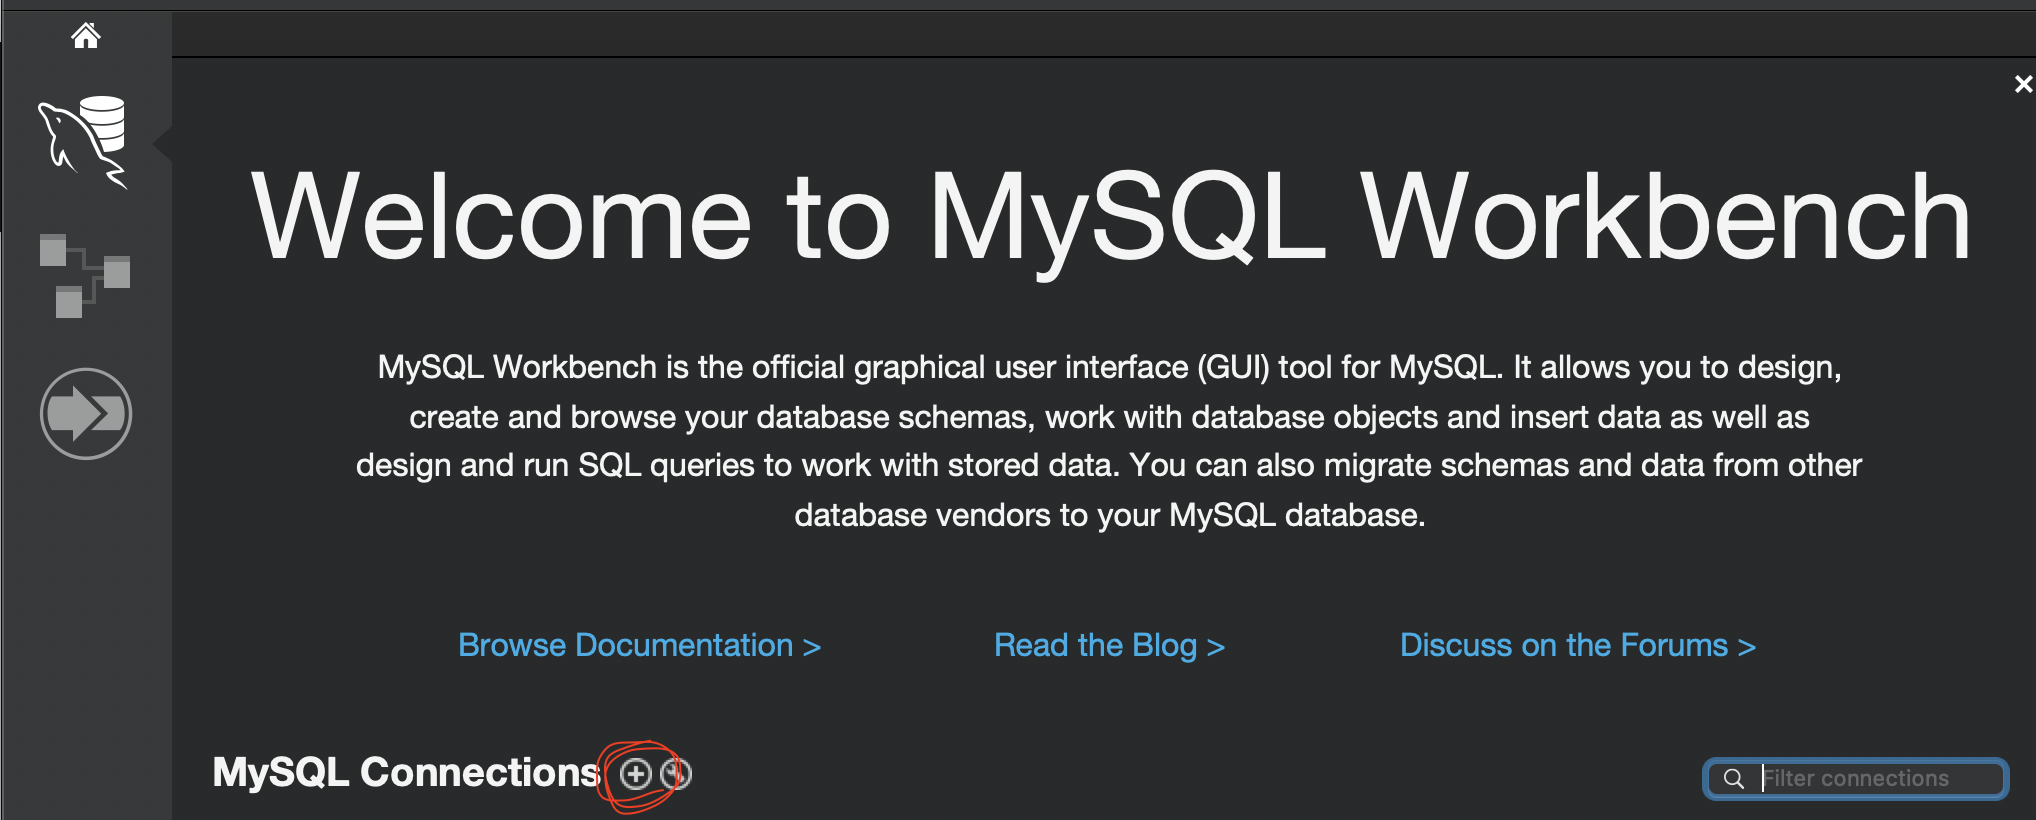Open the MySQL Connections dolphin sidebar view
The image size is (2036, 820).
point(84,141)
